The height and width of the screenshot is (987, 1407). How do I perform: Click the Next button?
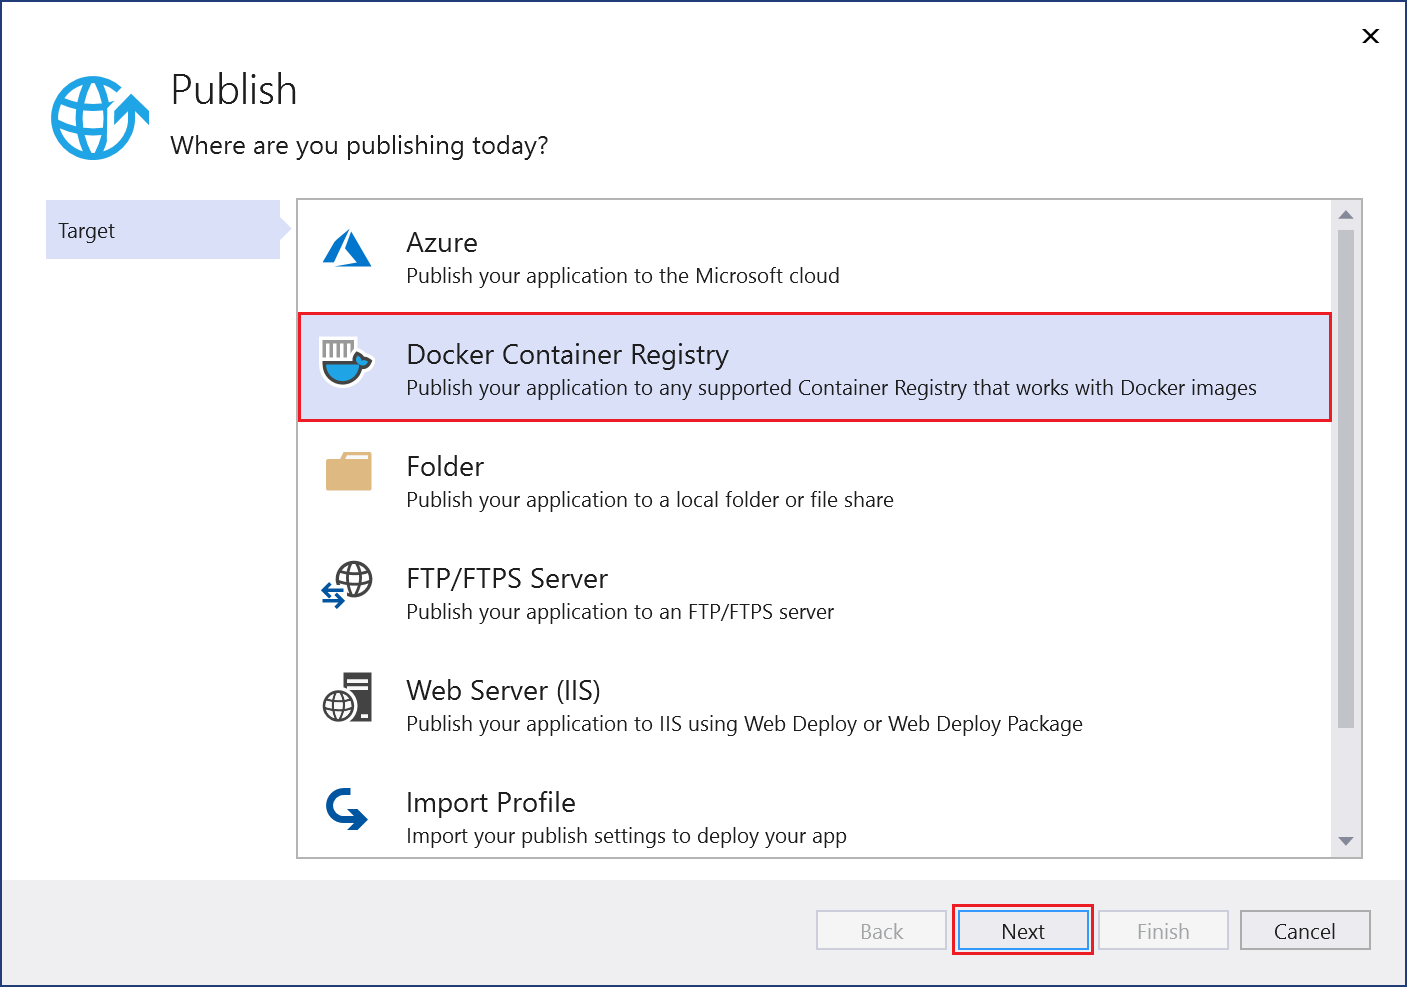point(1022,930)
